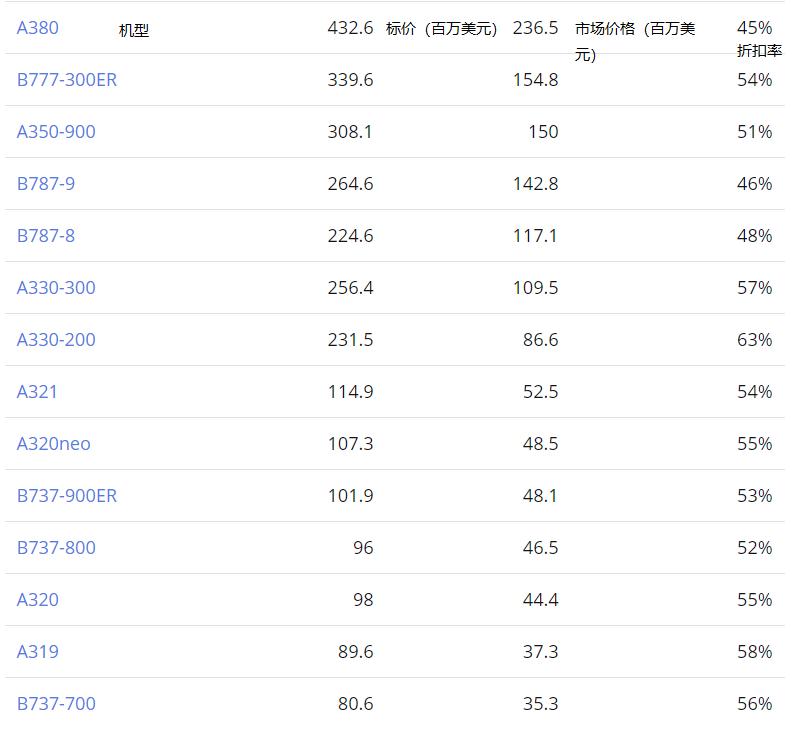Select B737-900ER market price 48.1
The image size is (796, 733).
(541, 495)
